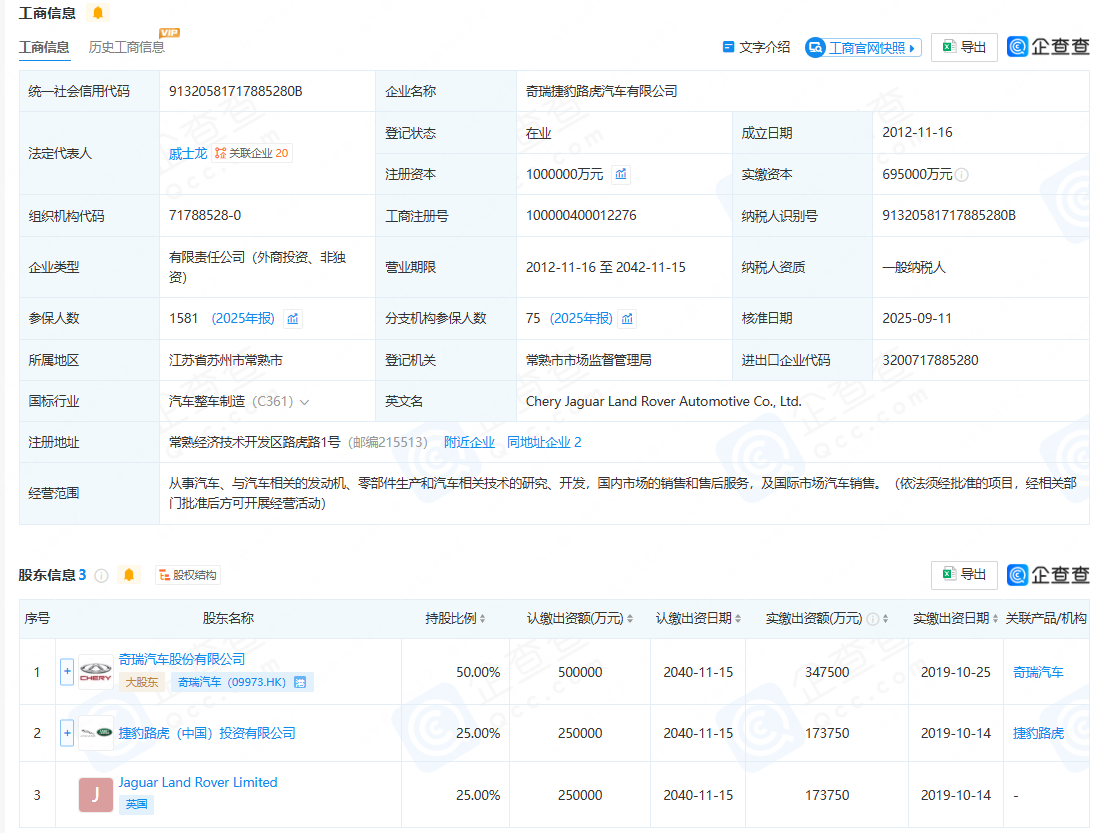Open chart icon beside 分支机构参保人数 75
The width and height of the screenshot is (1094, 833).
pos(627,319)
